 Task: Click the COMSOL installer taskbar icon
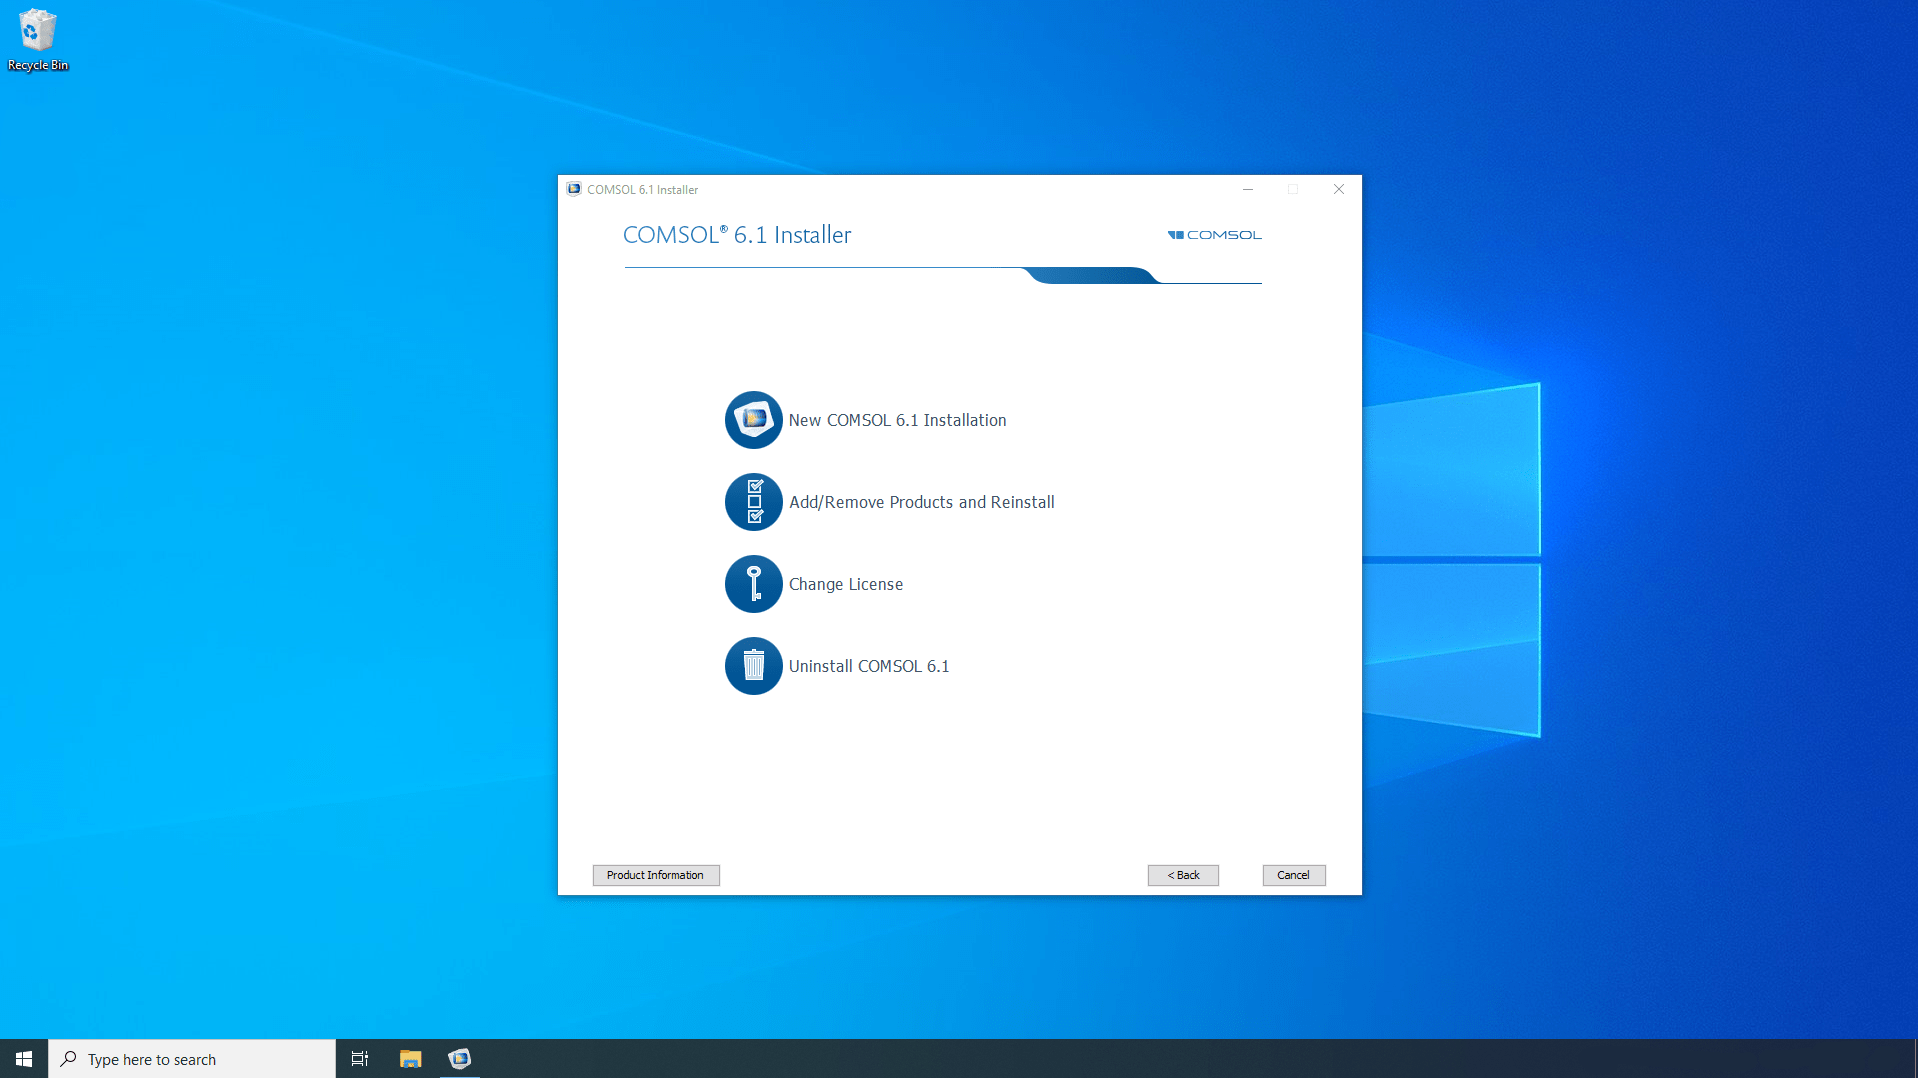pyautogui.click(x=459, y=1058)
